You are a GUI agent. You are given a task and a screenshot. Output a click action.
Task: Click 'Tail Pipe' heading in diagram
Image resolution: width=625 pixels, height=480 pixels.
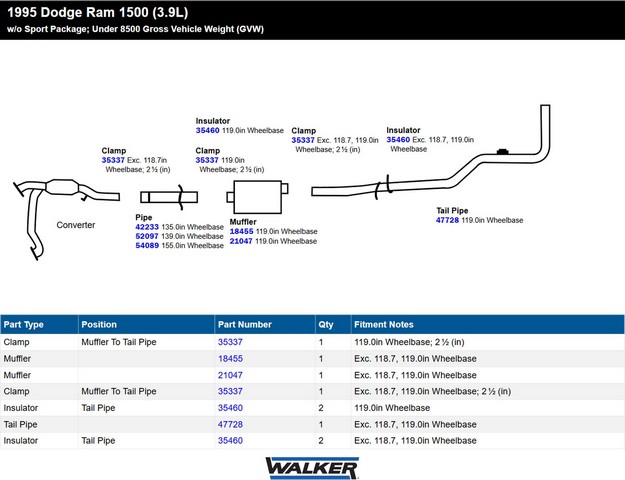(x=452, y=210)
